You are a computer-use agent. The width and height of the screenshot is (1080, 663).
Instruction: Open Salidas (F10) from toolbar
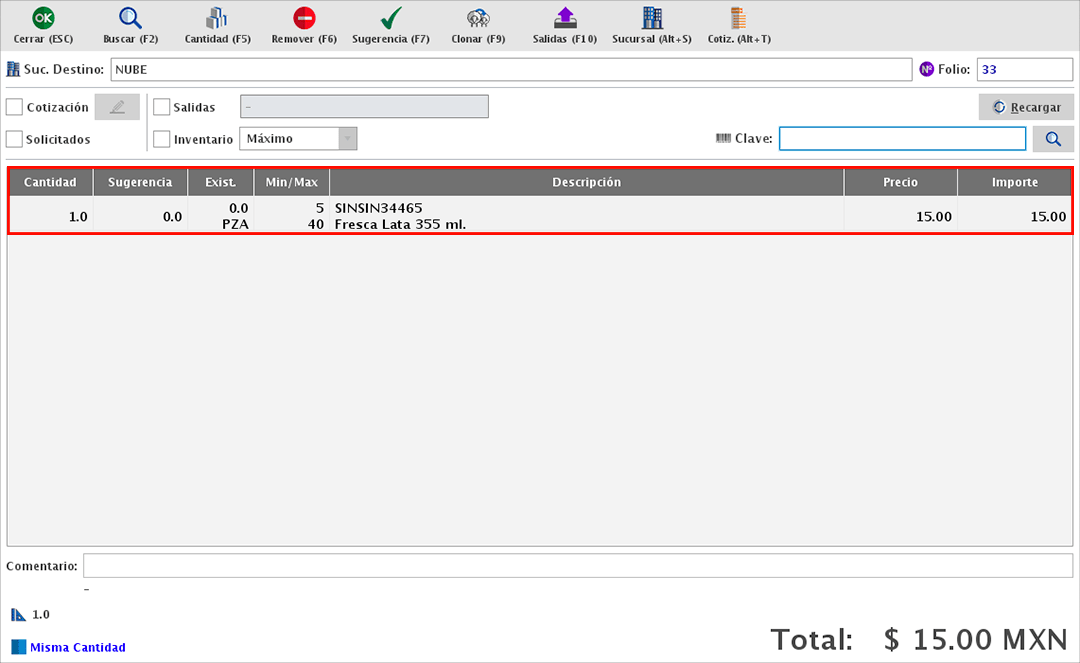[x=565, y=18]
